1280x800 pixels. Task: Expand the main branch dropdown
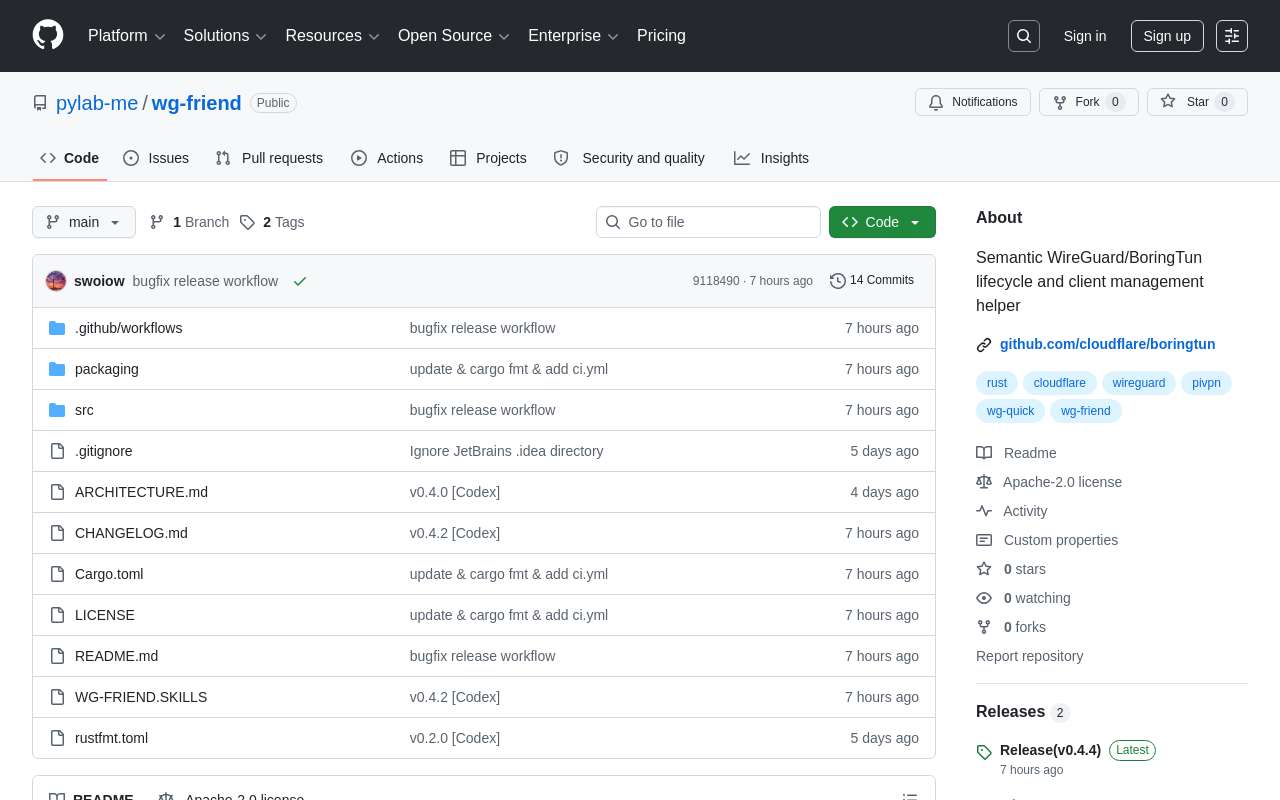coord(84,222)
